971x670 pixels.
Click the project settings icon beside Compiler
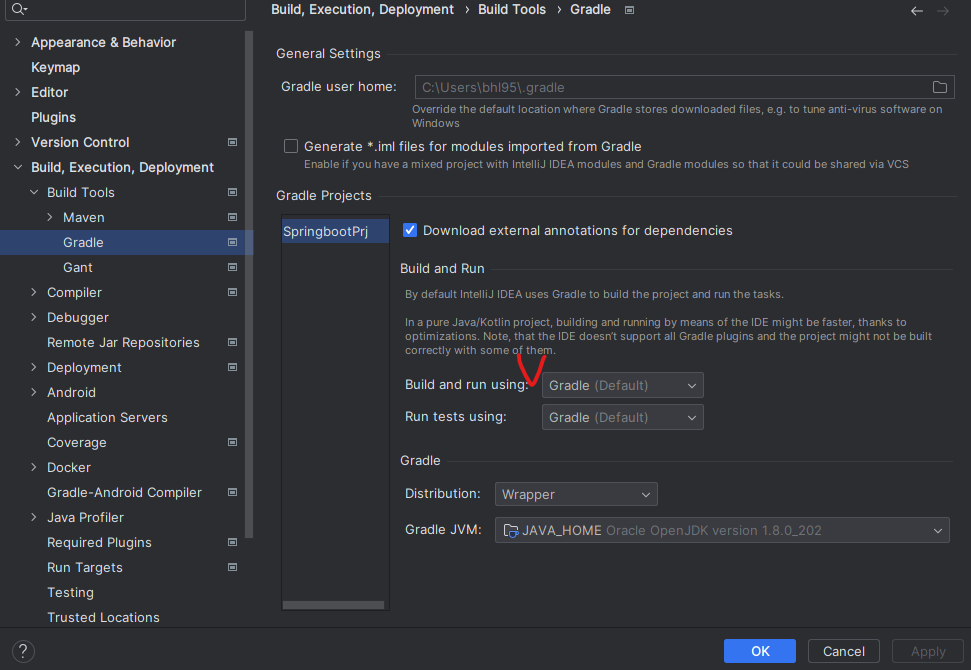click(232, 292)
